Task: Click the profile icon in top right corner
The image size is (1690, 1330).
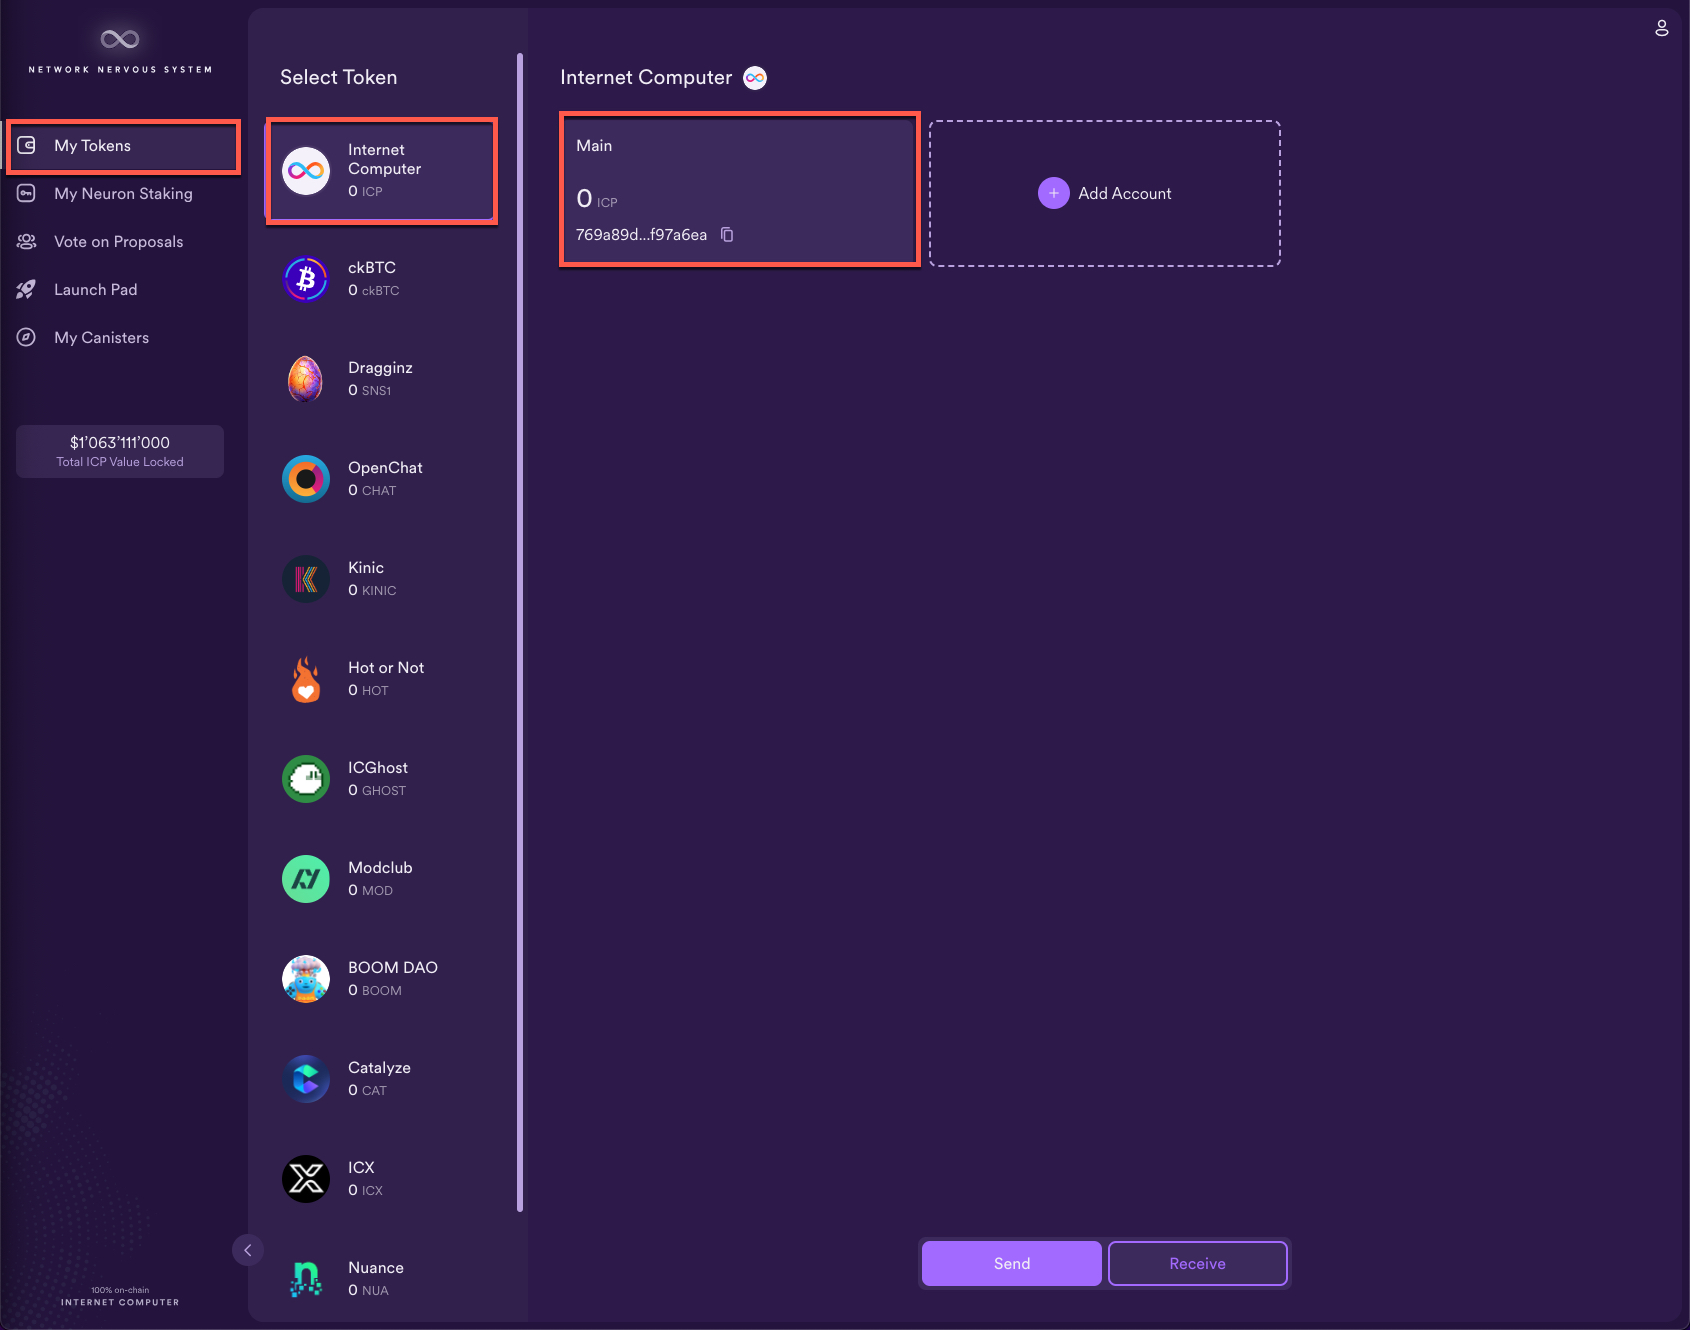Action: [1661, 28]
